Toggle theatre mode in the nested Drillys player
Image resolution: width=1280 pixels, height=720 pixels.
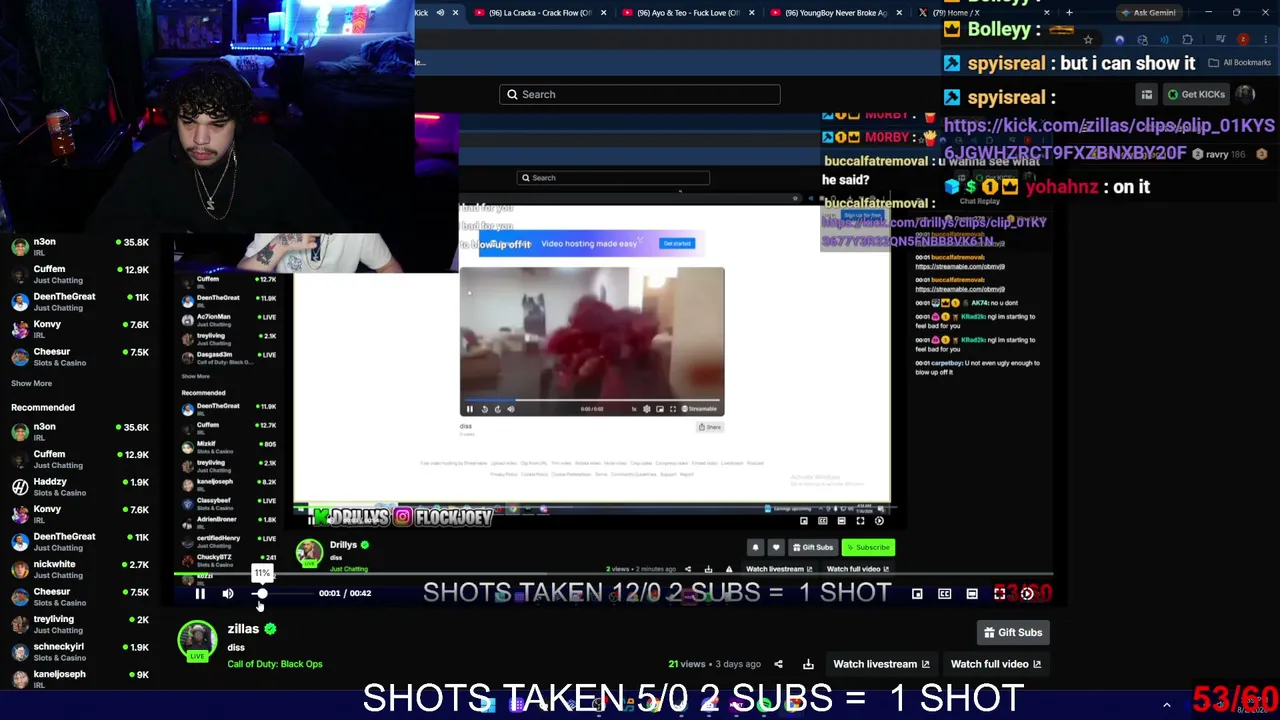pos(841,521)
